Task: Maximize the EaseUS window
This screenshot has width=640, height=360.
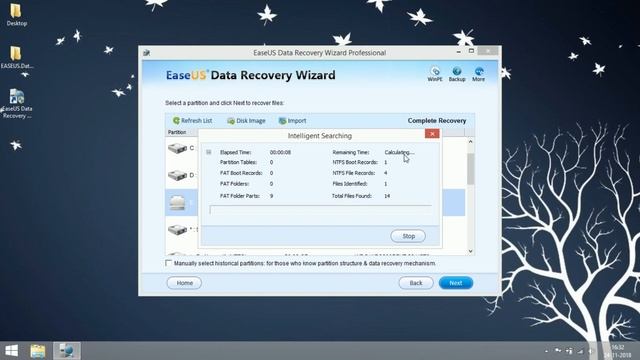Action: click(471, 51)
